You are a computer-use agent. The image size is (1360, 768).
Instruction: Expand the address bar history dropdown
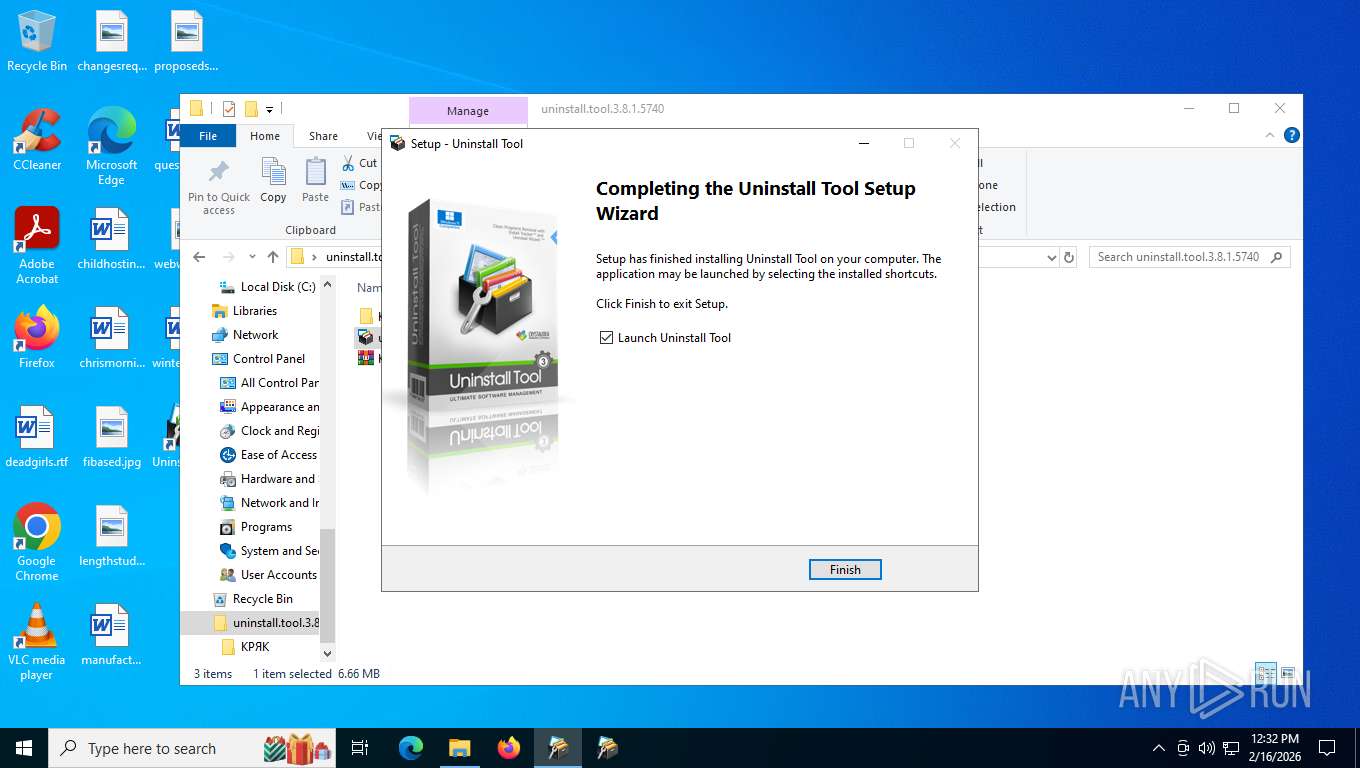(x=1051, y=257)
